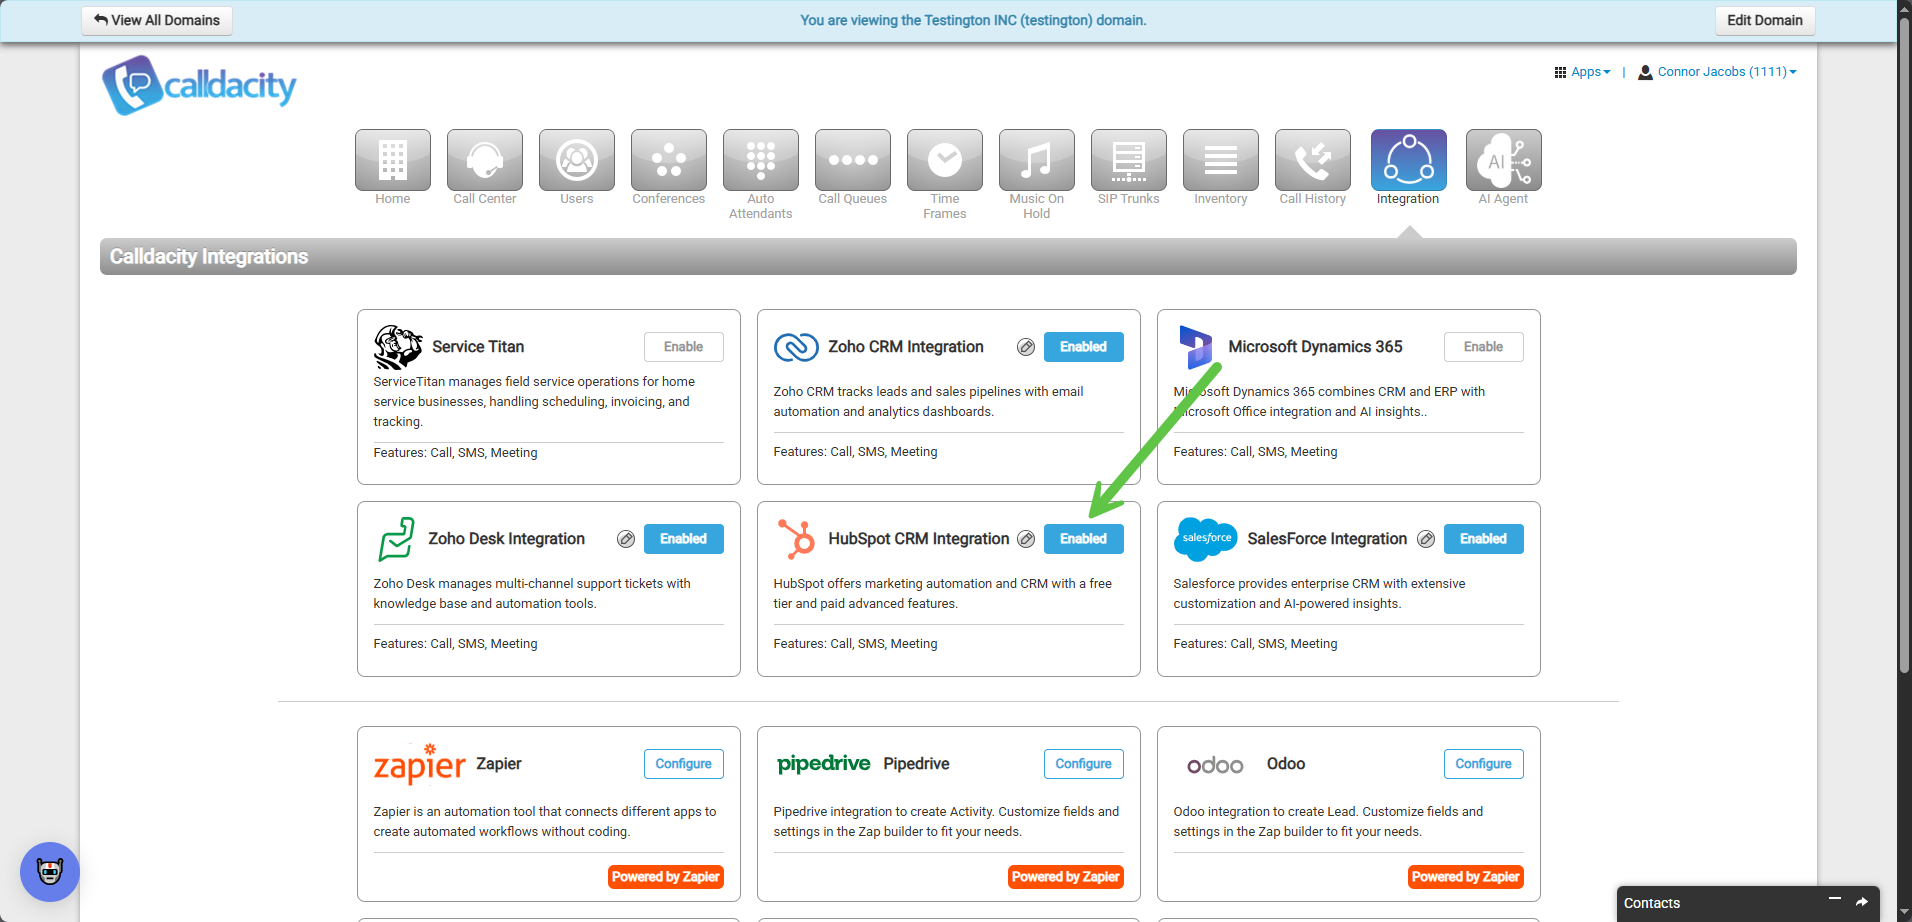This screenshot has height=922, width=1912.
Task: Enable Microsoft Dynamics 365 integration
Action: [1483, 347]
